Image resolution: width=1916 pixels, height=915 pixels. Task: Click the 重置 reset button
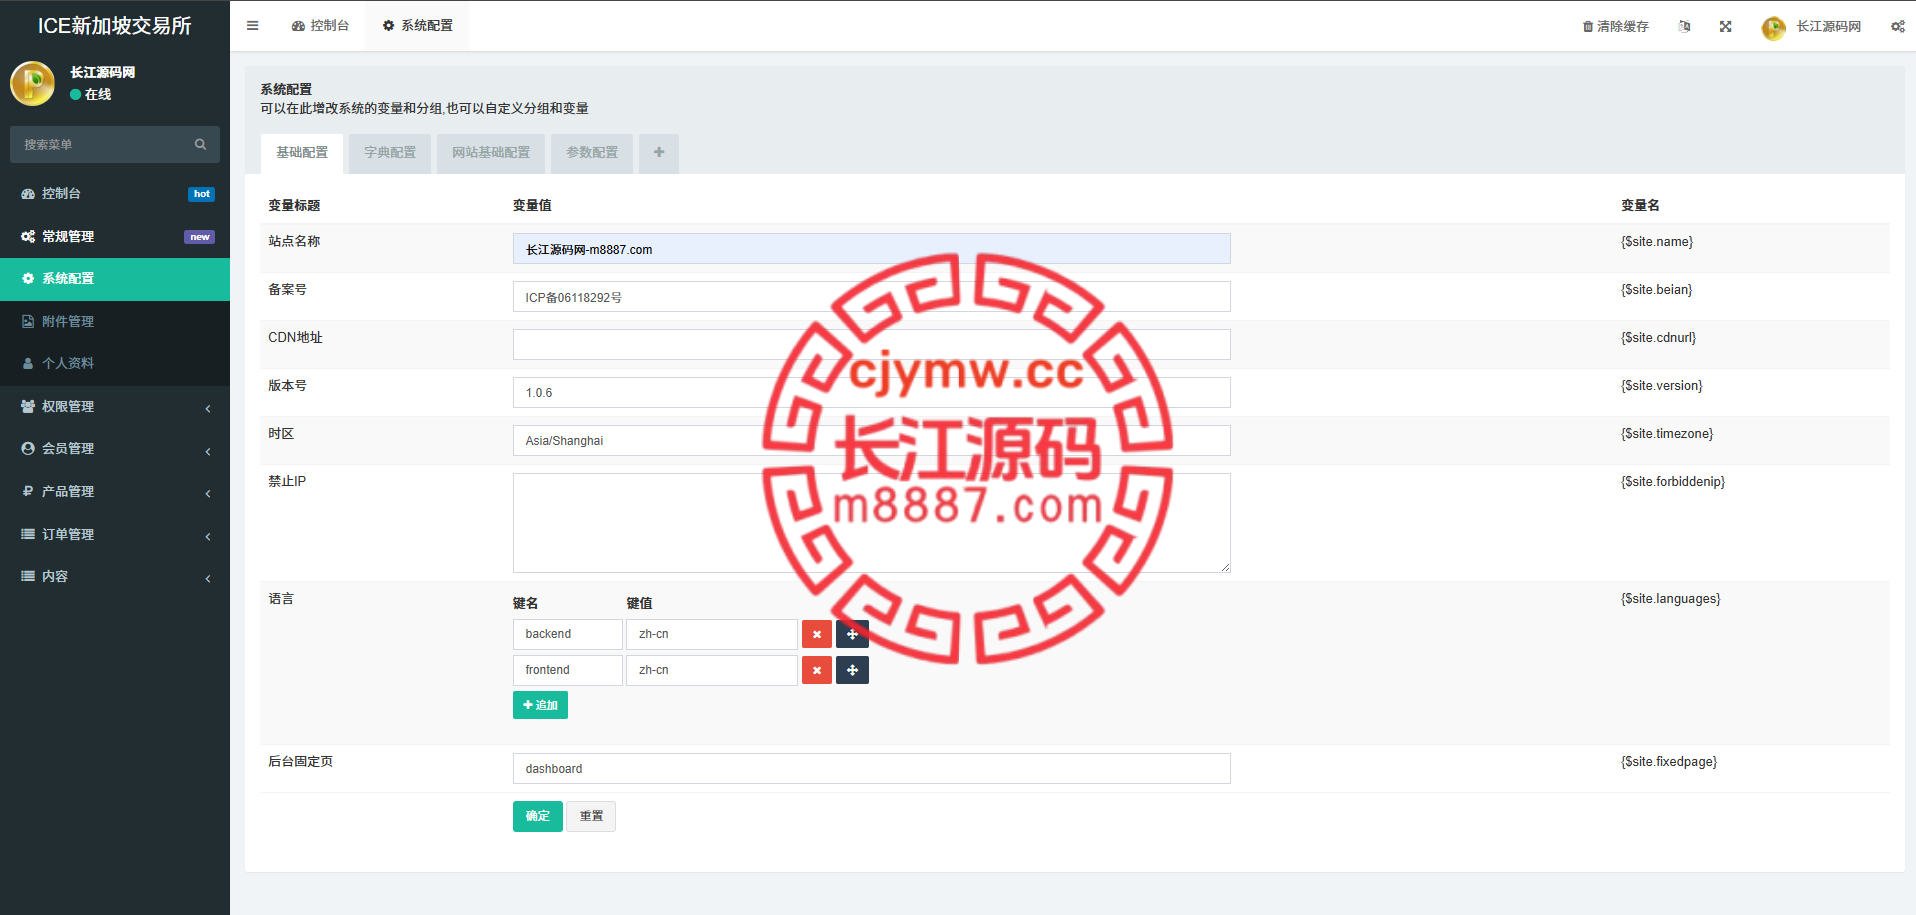coord(591,816)
